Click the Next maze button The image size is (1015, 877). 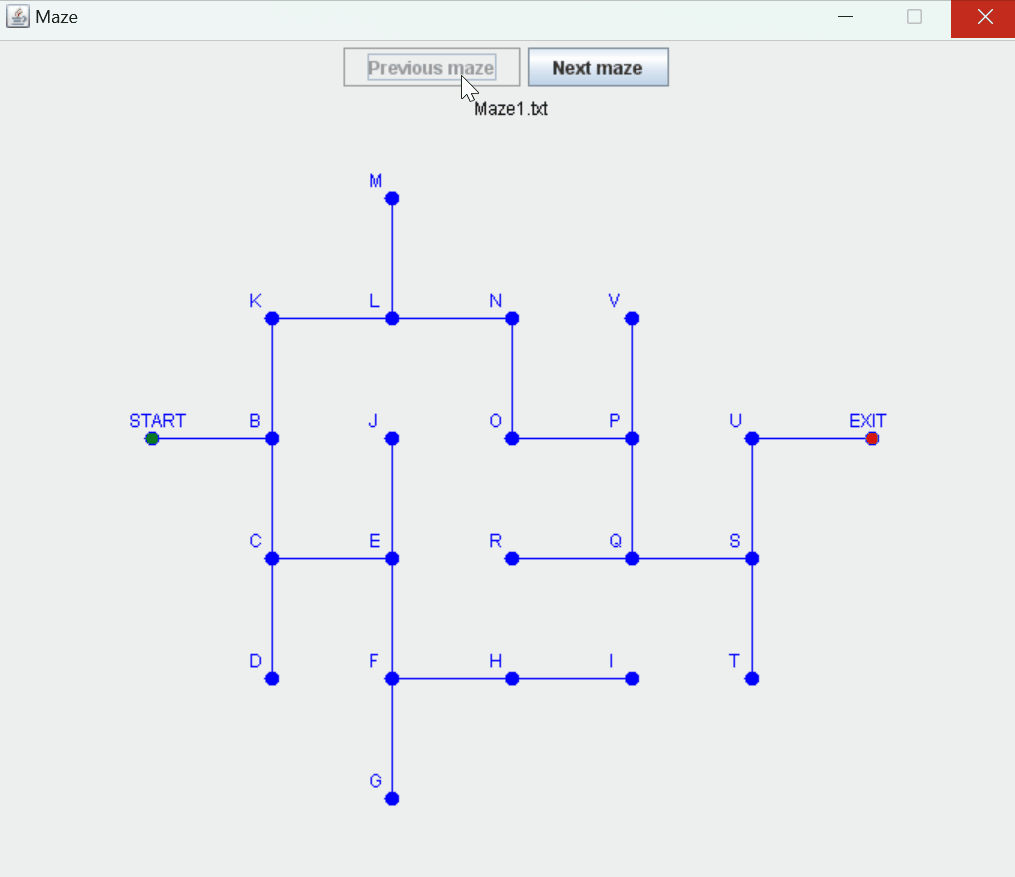tap(597, 68)
